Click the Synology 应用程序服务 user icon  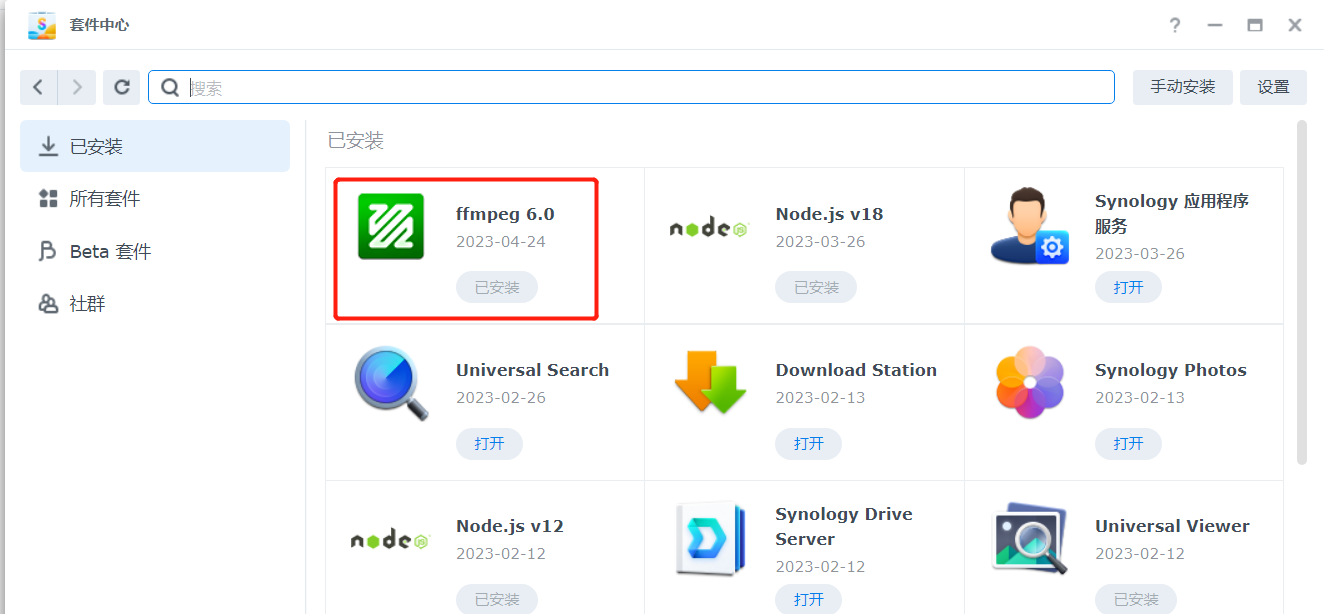coord(1029,226)
